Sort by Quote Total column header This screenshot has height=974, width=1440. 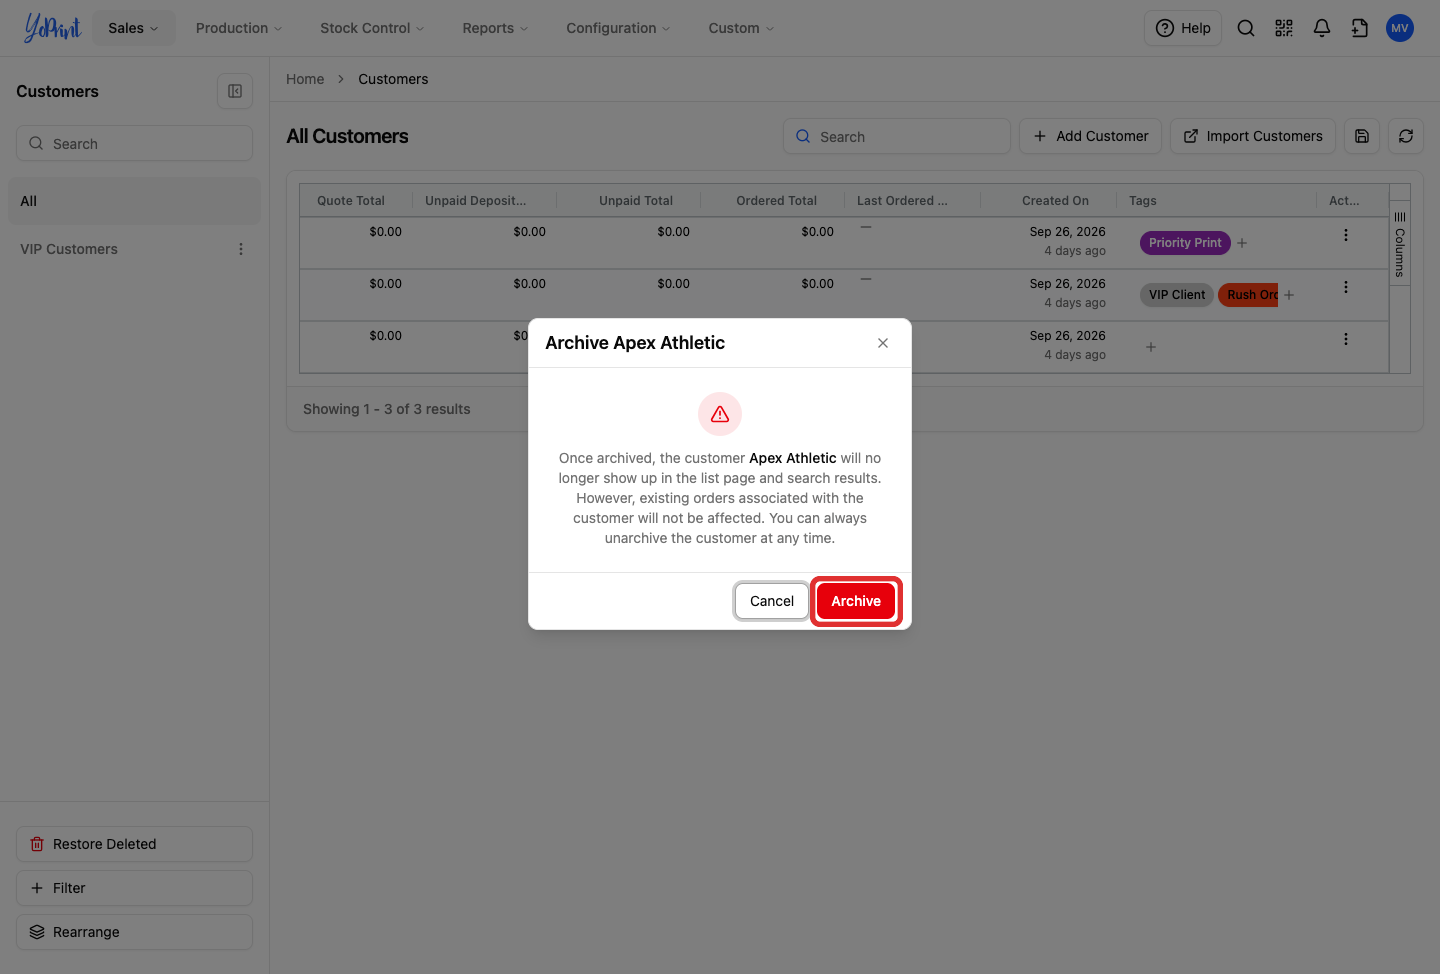click(351, 201)
